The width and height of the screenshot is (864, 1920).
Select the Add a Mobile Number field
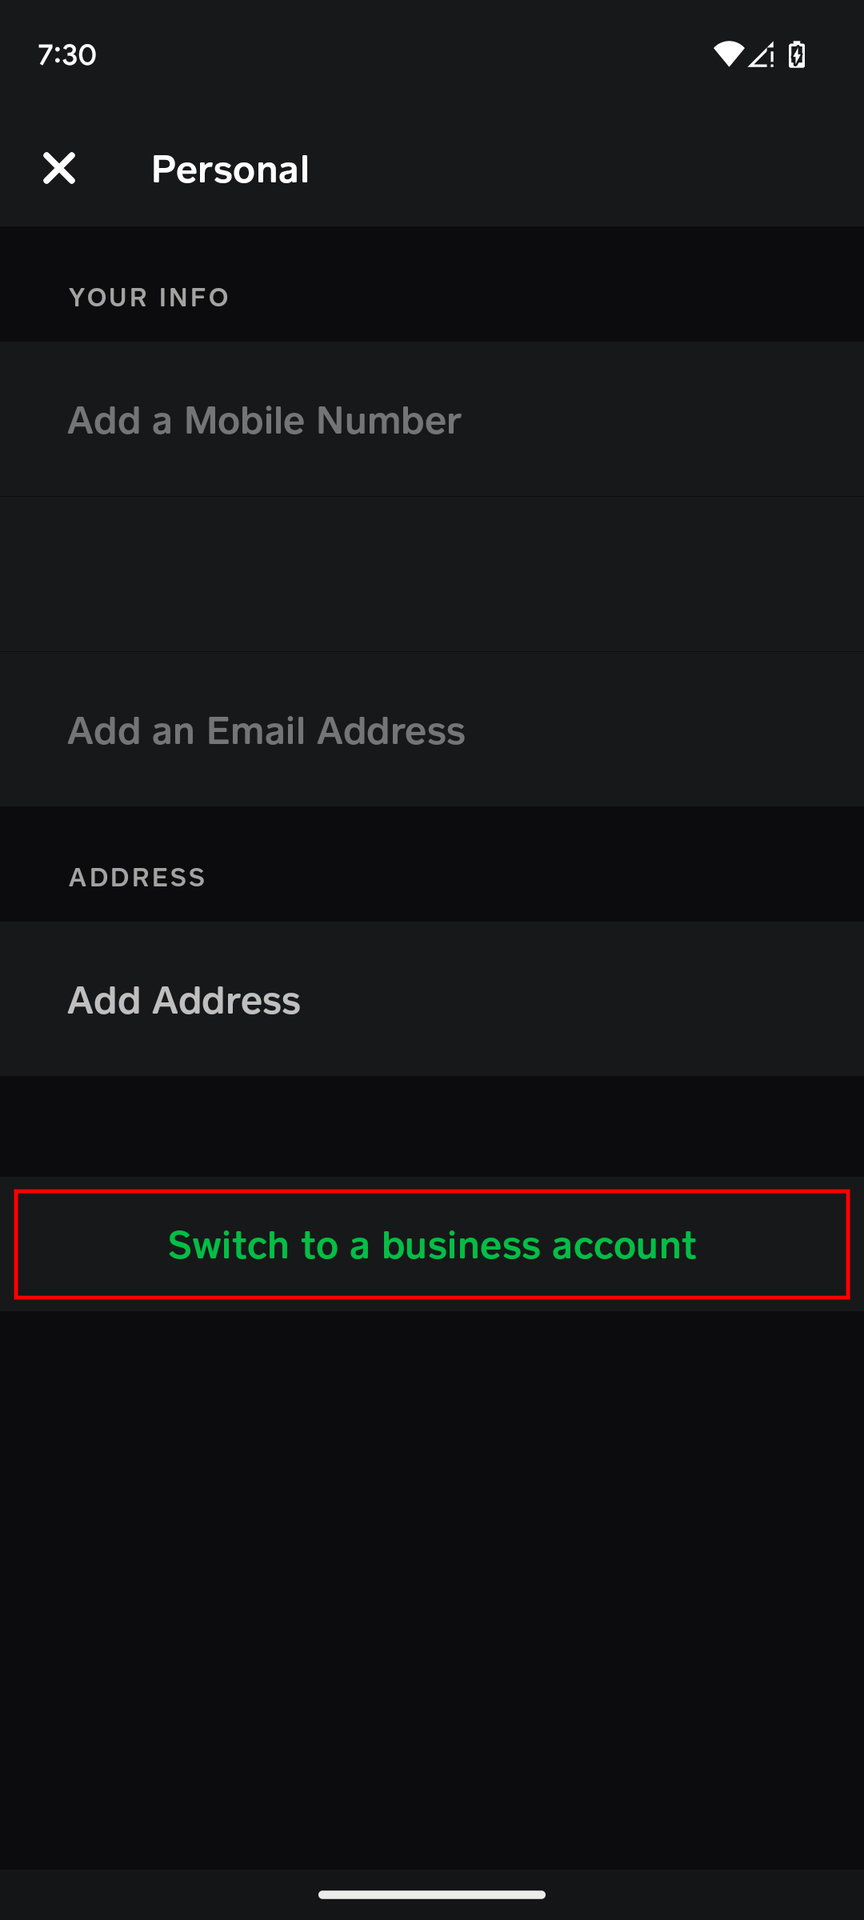(x=264, y=420)
